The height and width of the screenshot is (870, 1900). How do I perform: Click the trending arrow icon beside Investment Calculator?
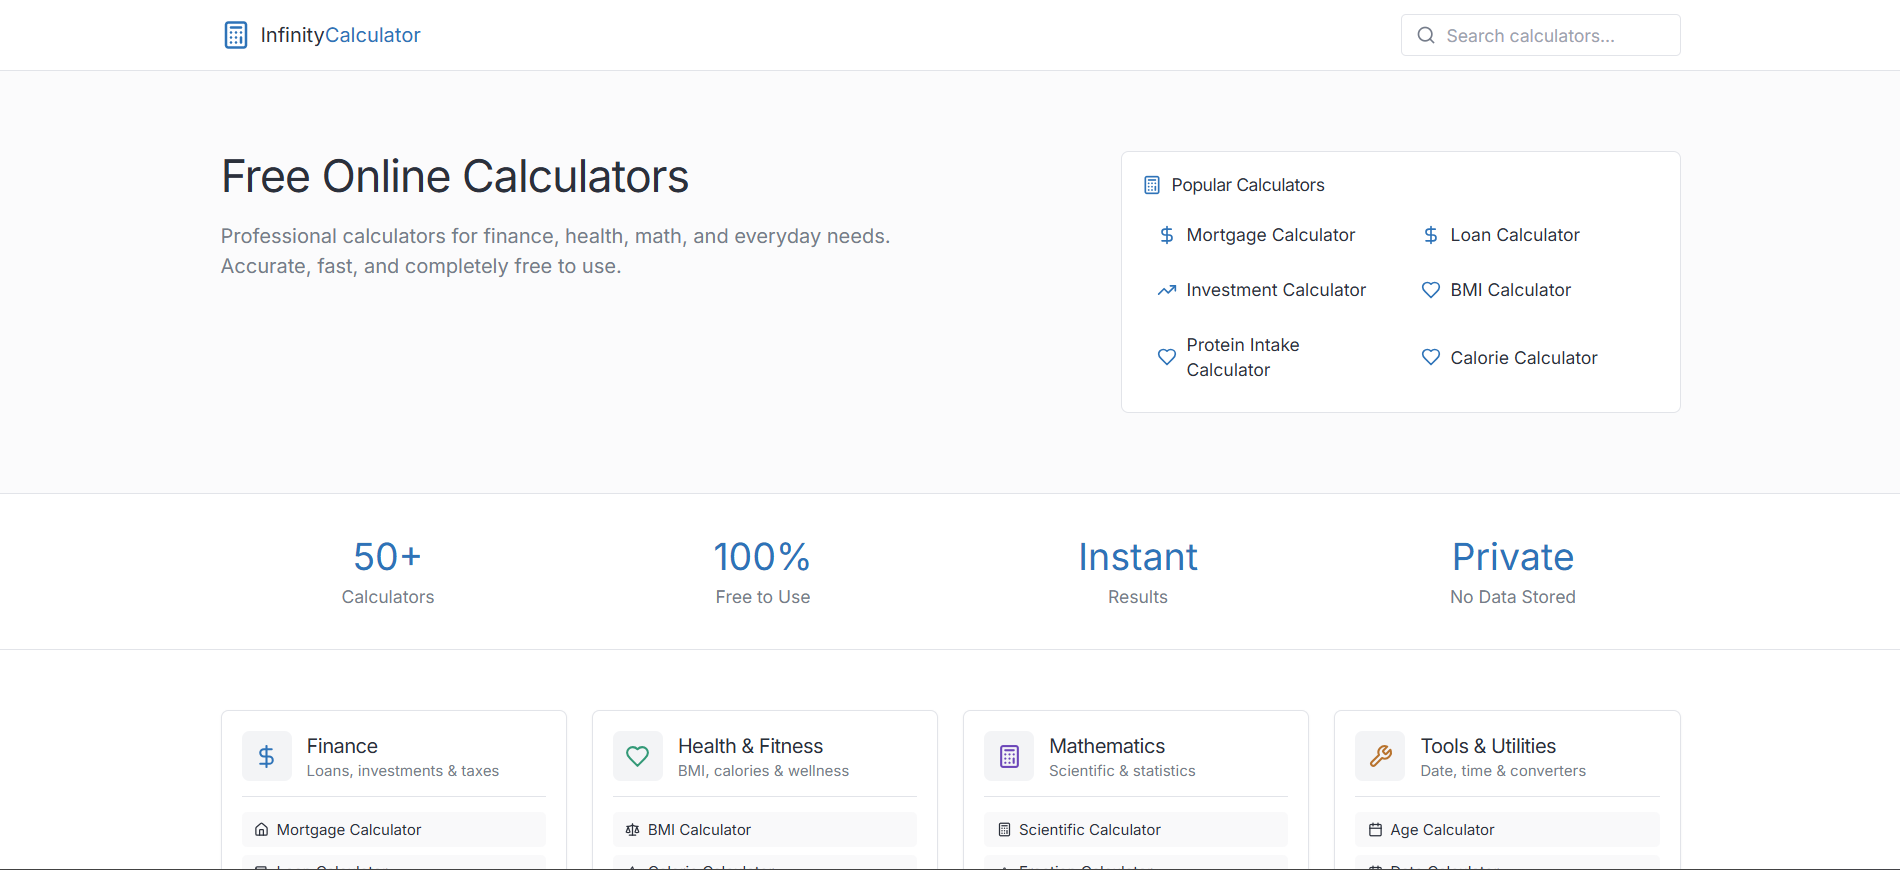pyautogui.click(x=1166, y=290)
